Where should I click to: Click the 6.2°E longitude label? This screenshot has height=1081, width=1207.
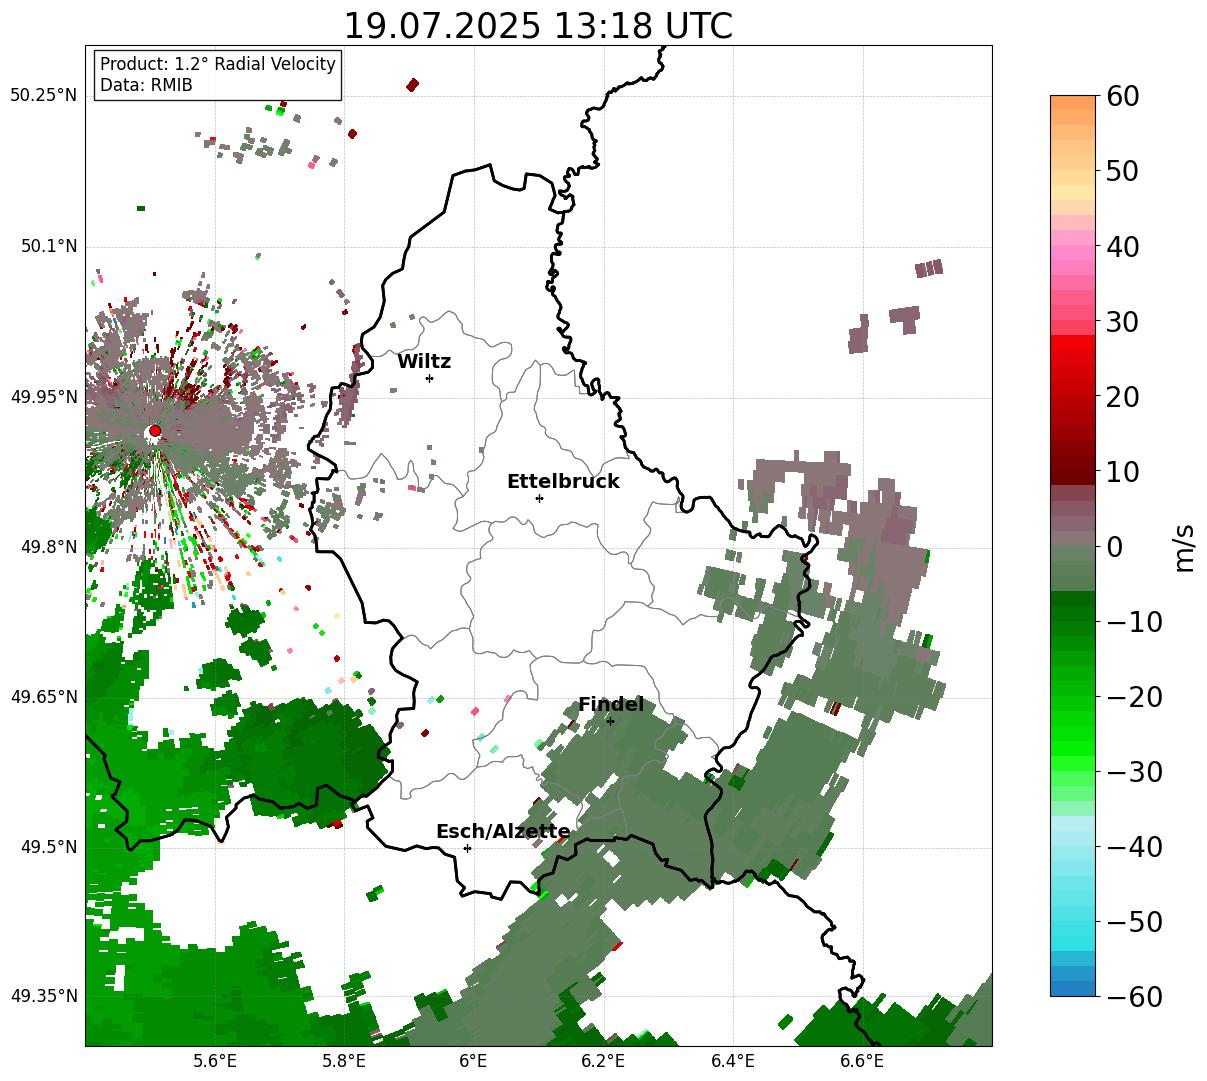pyautogui.click(x=603, y=1061)
